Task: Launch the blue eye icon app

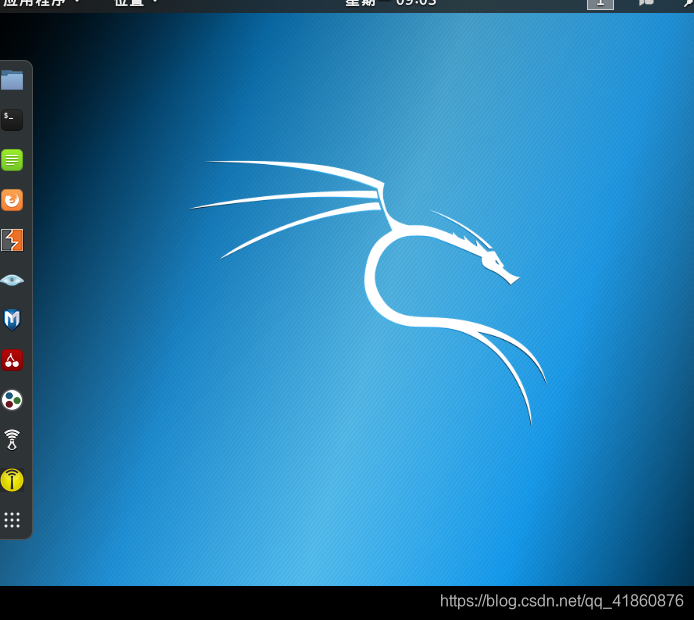Action: point(12,280)
